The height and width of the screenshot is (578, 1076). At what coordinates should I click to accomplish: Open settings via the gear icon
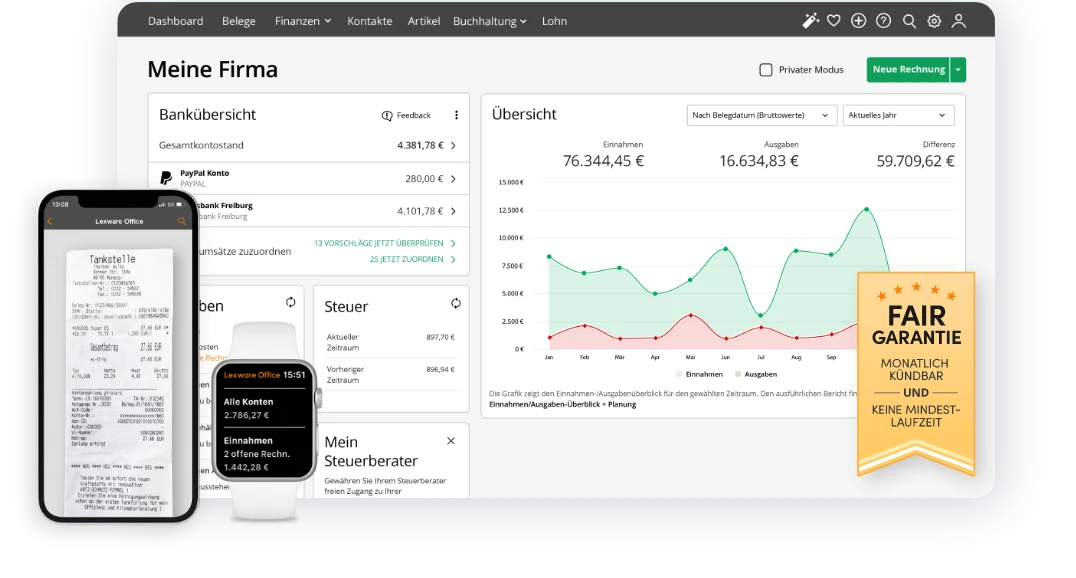(x=934, y=21)
